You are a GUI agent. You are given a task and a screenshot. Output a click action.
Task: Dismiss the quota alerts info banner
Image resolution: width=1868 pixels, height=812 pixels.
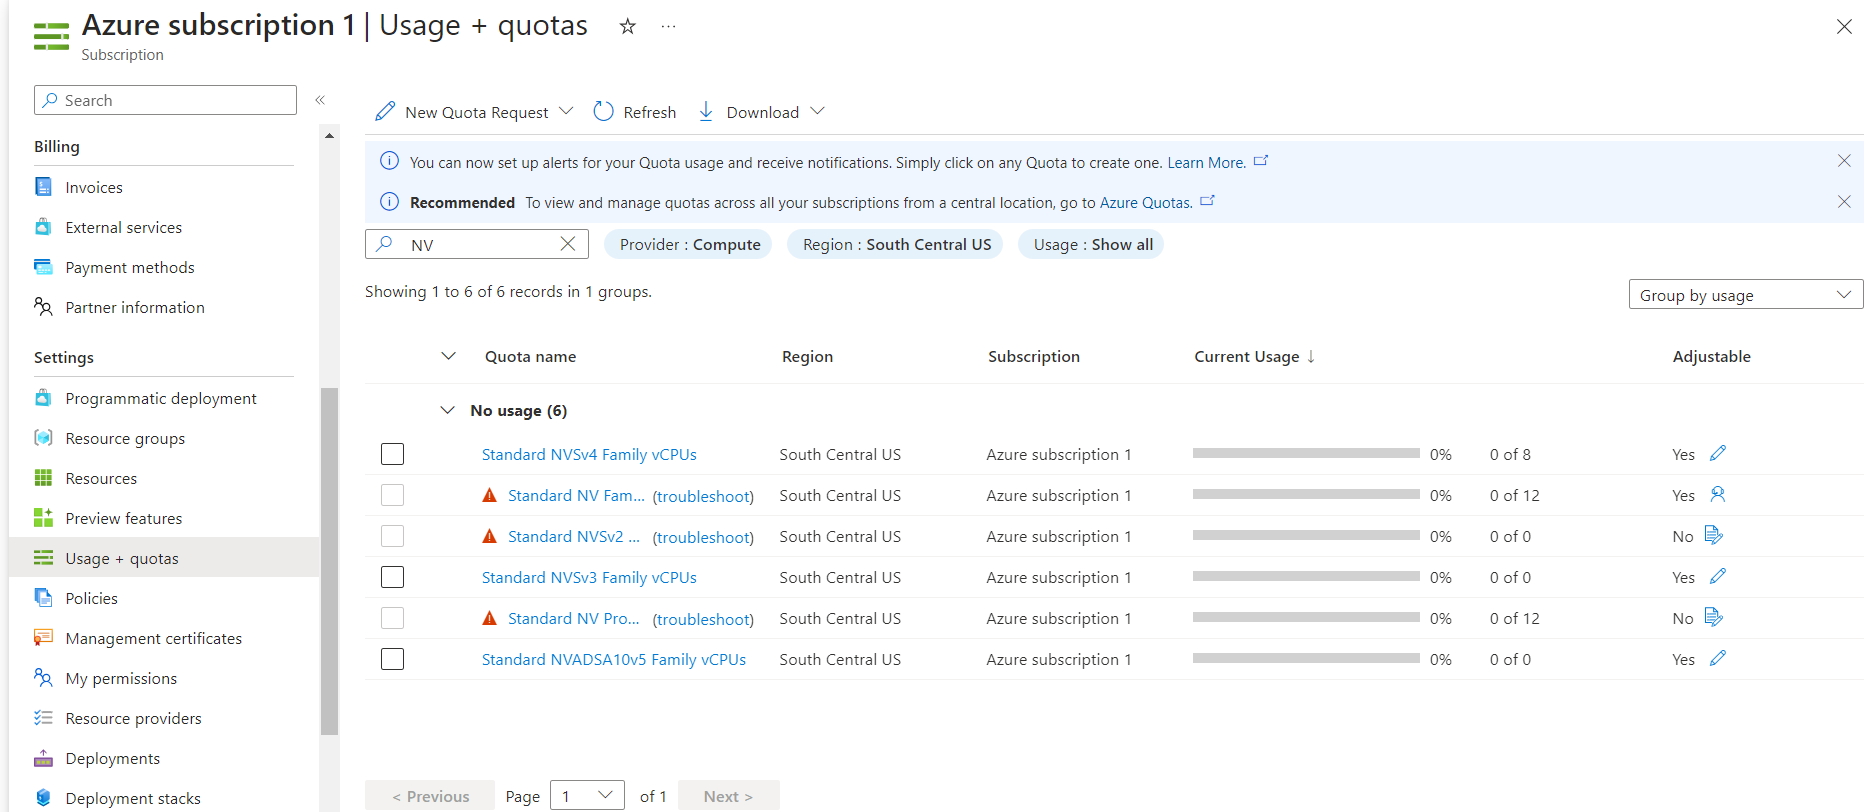1844,161
